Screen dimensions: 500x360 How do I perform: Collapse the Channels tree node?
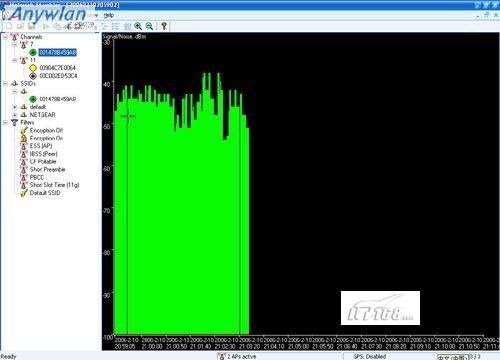pos(5,37)
